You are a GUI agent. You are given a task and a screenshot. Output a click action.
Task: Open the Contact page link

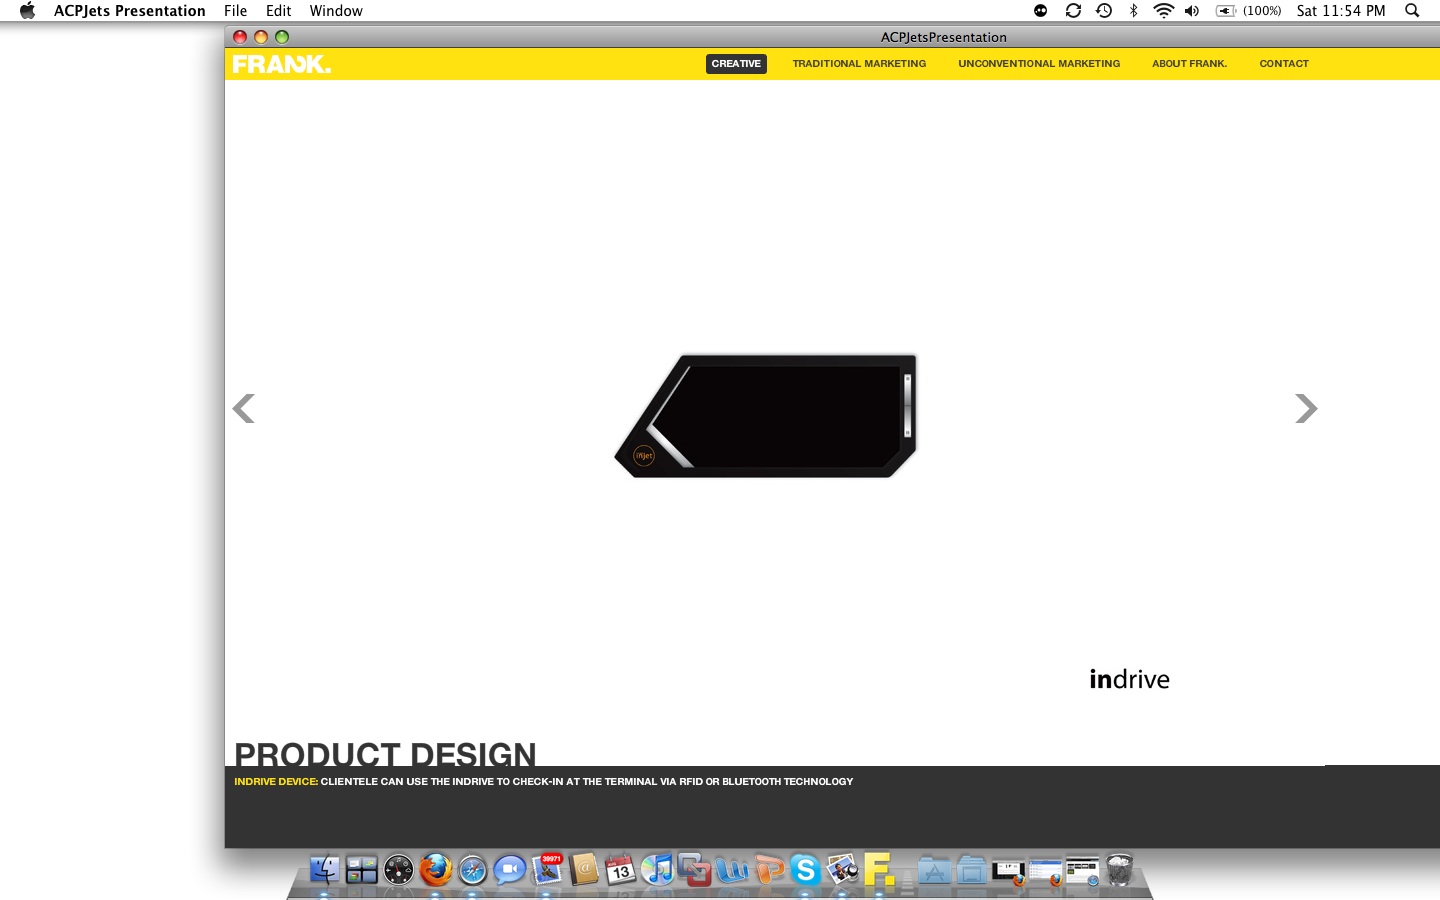(1284, 64)
